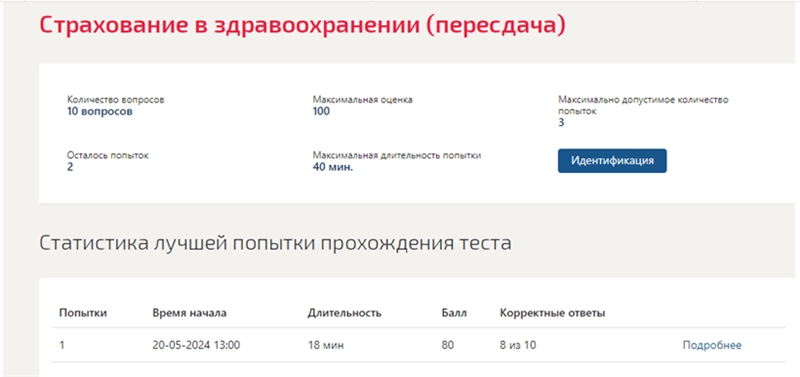Viewport: 800px width, 377px height.
Task: Click the Балл column header
Action: tap(454, 313)
